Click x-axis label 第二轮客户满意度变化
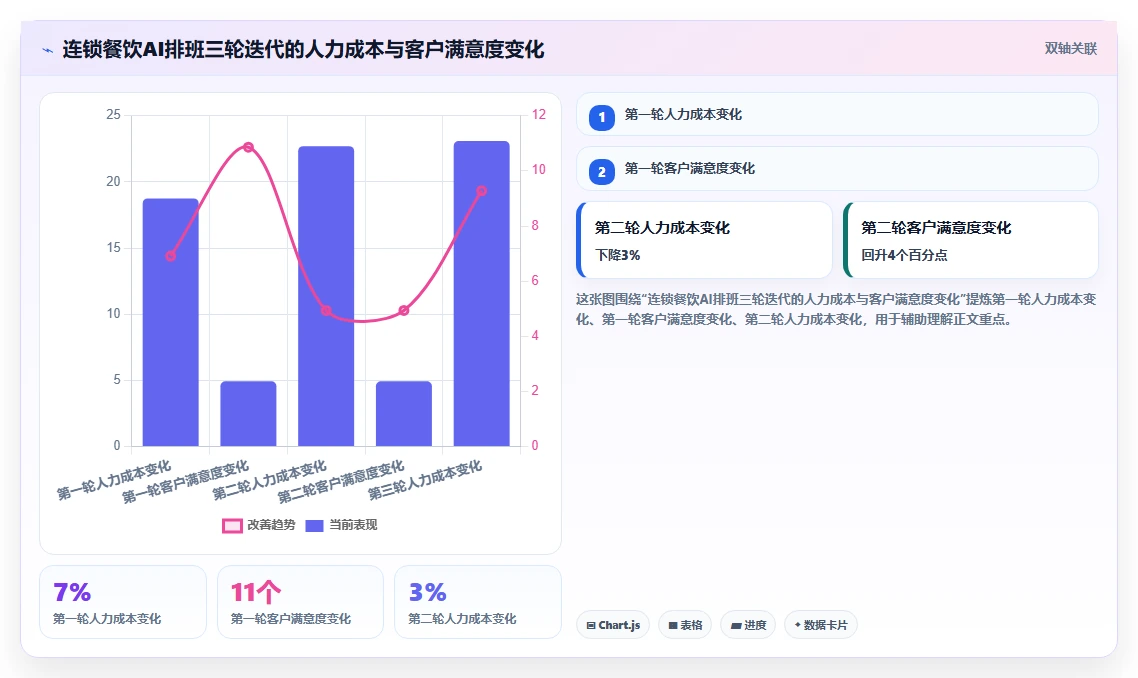The image size is (1138, 678). click(340, 482)
